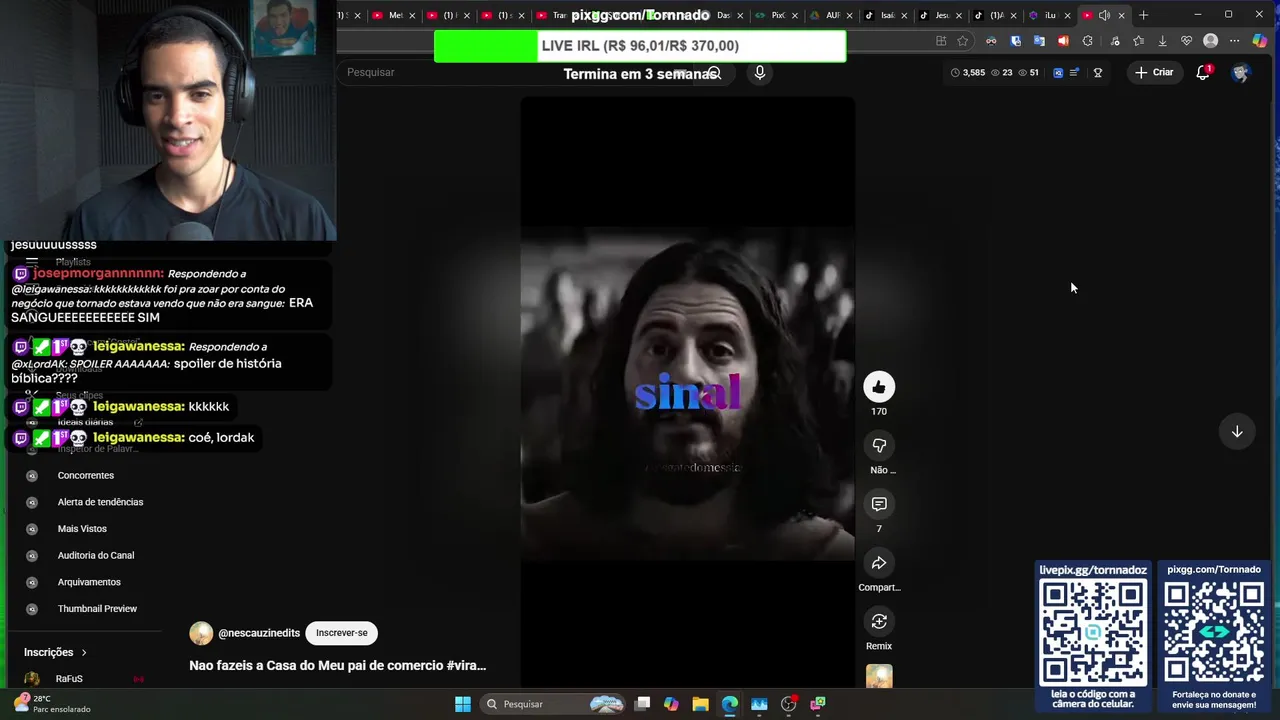Open browser downloads icon
The image size is (1280, 720).
(x=1162, y=41)
